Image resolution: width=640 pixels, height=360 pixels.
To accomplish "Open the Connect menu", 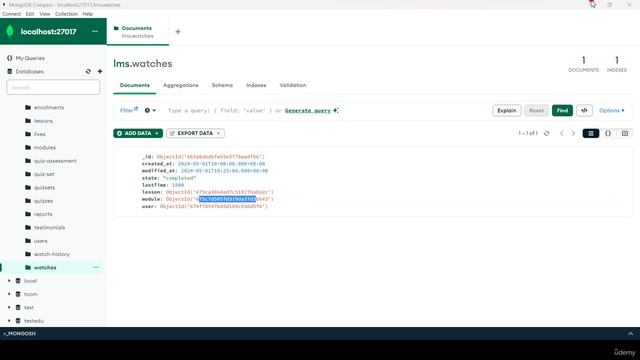I will (11, 14).
